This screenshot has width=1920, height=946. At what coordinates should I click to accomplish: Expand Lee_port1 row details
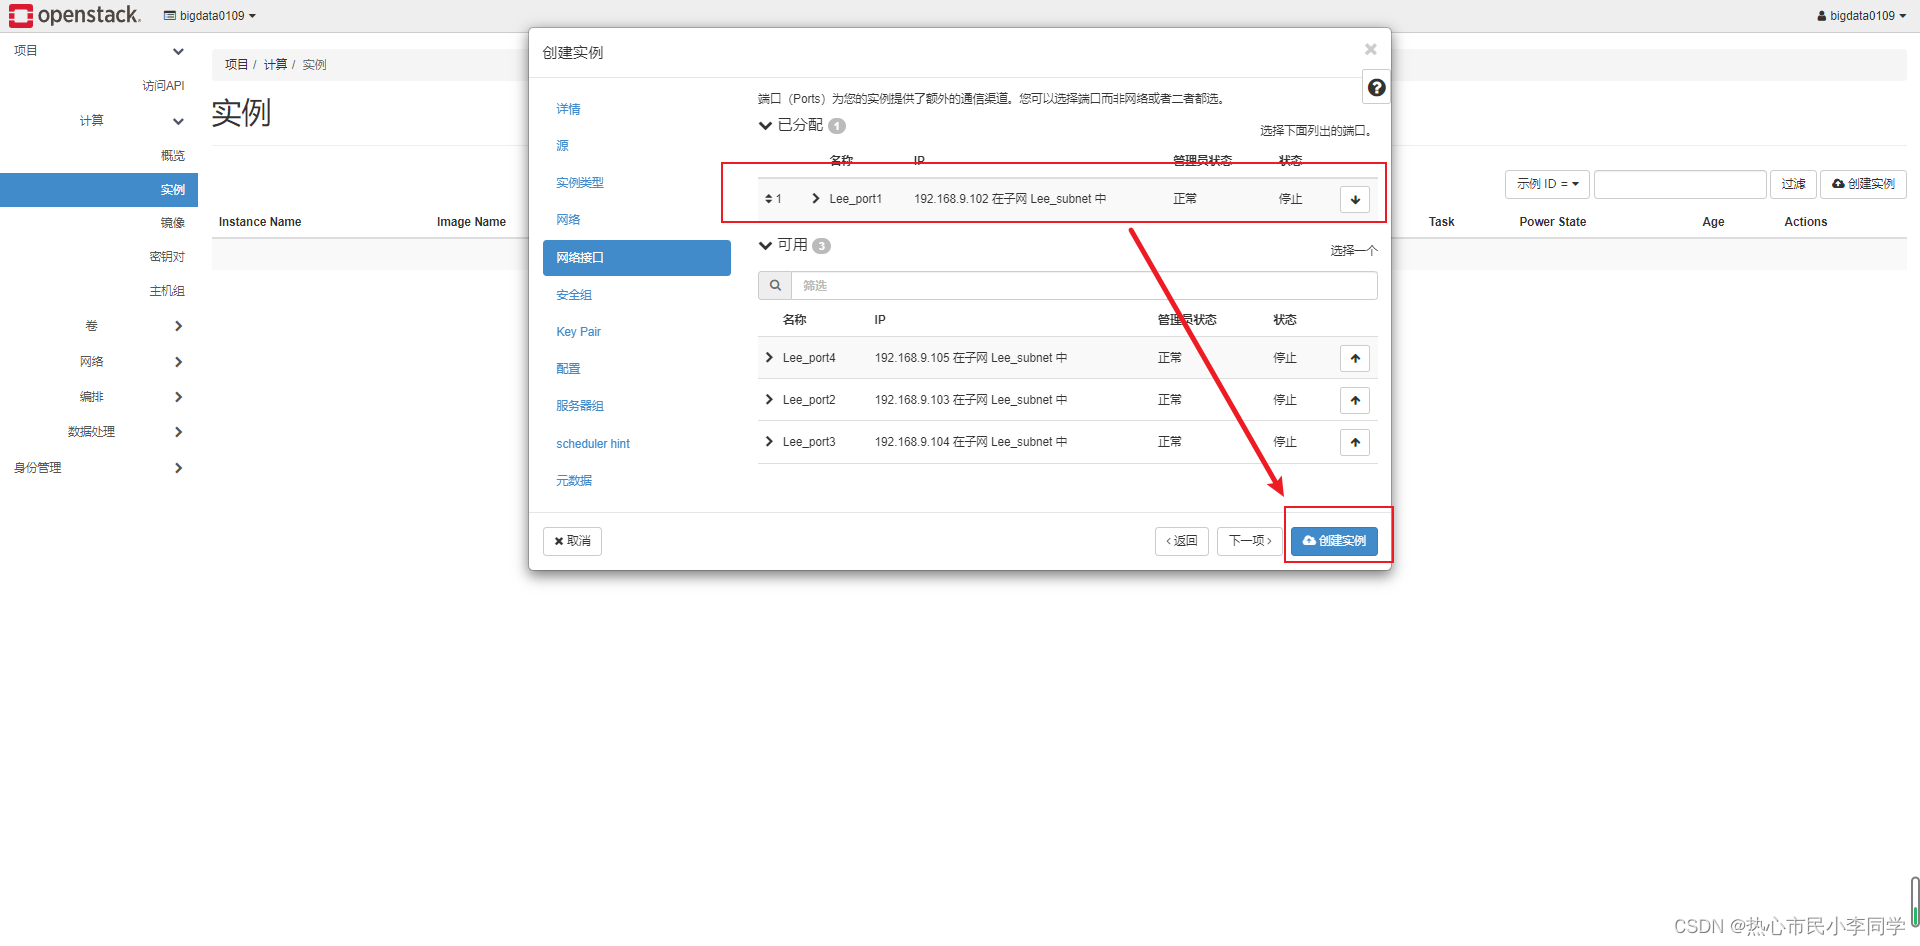click(x=816, y=198)
